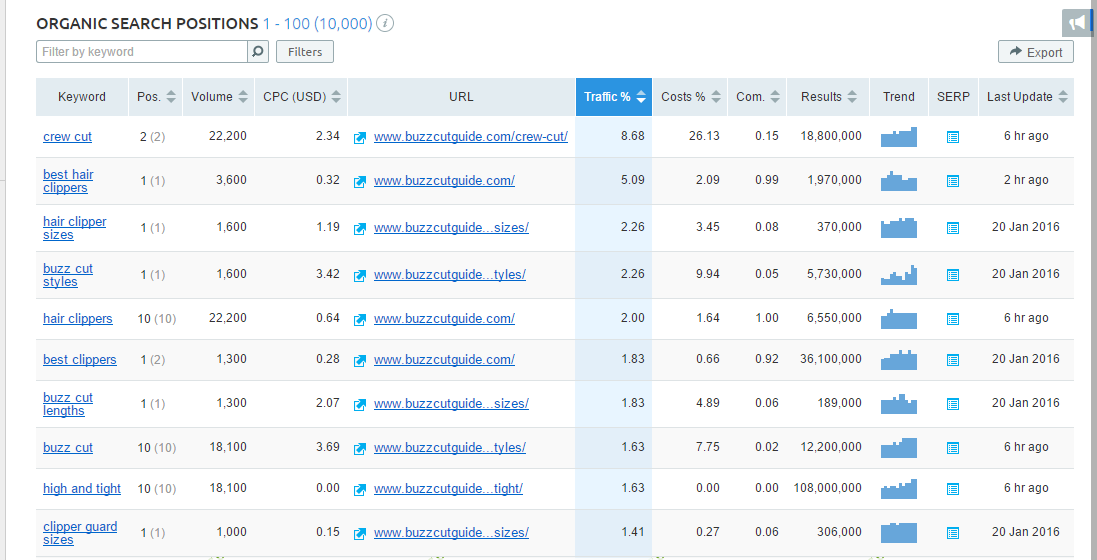
Task: Click the info icon next to Organic Search Positions
Action: pos(386,23)
